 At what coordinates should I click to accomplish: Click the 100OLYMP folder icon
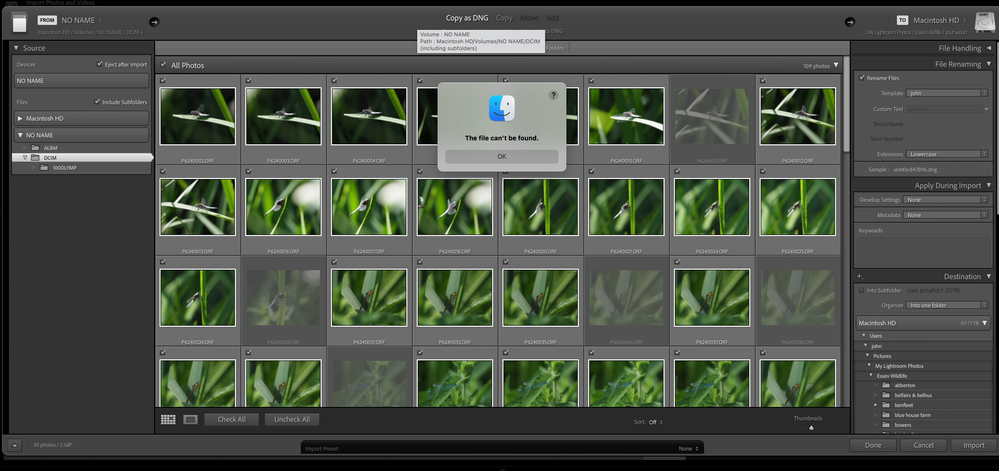click(44, 168)
